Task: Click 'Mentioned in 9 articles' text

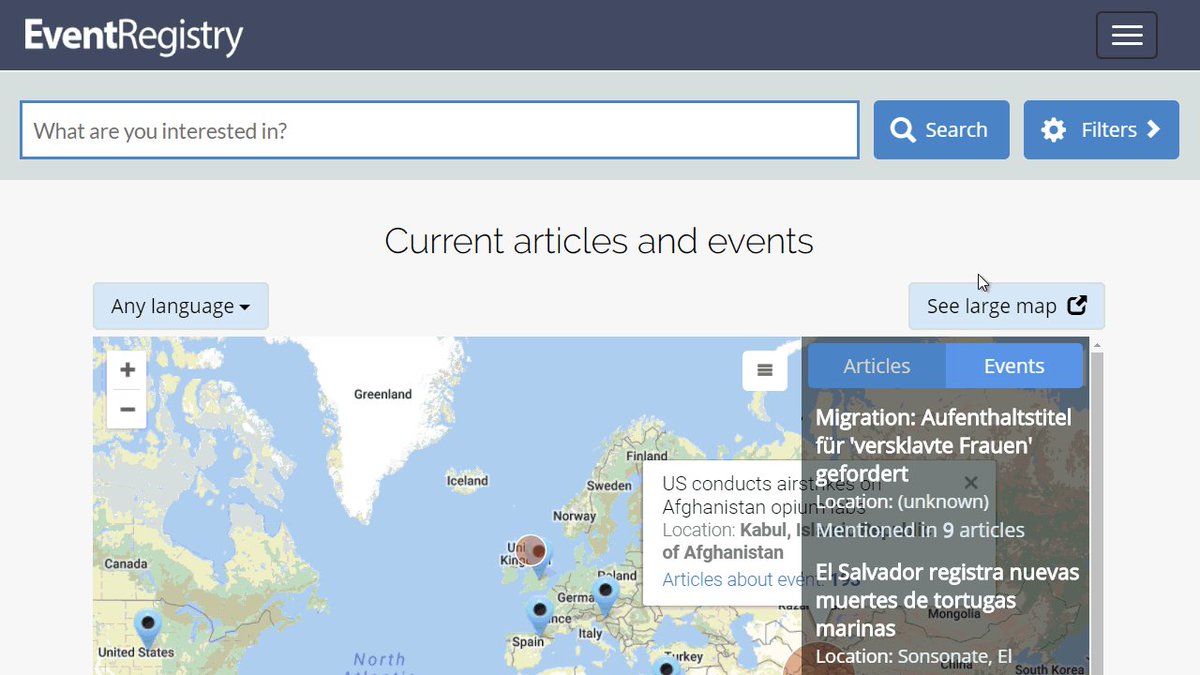Action: (920, 530)
